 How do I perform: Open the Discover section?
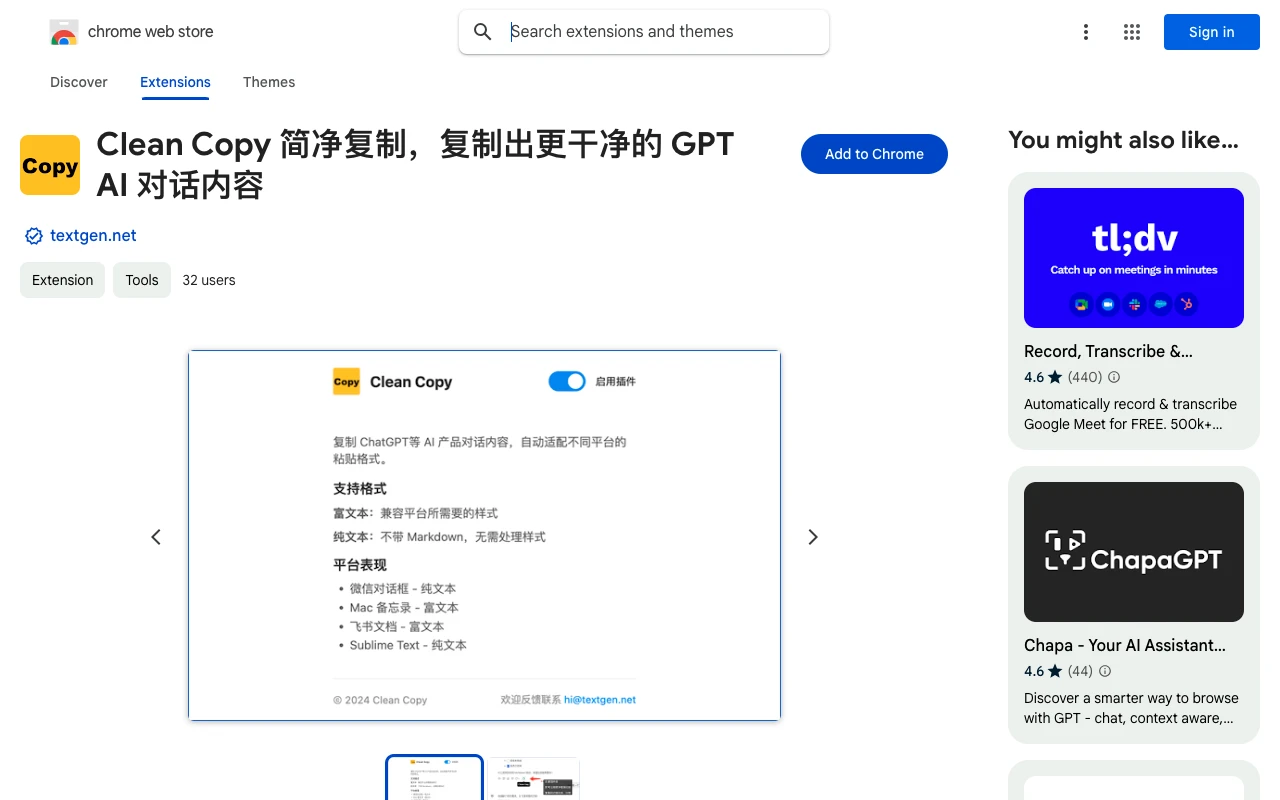[78, 82]
